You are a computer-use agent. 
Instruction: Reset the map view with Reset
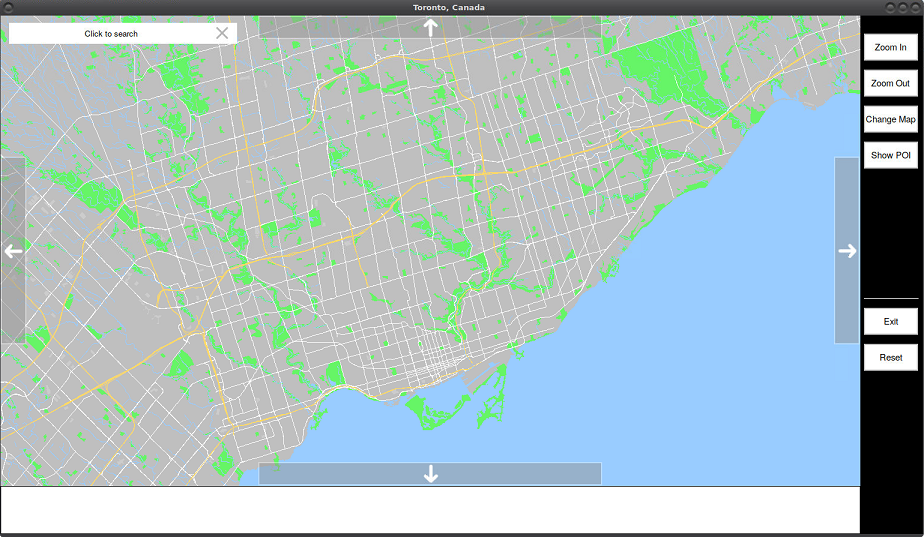(x=890, y=357)
